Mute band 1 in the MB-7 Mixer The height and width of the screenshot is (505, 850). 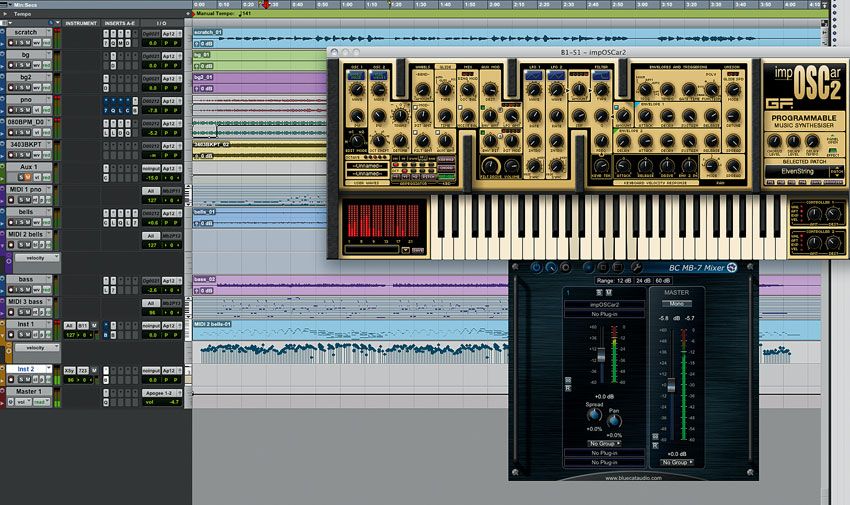pyautogui.click(x=609, y=293)
